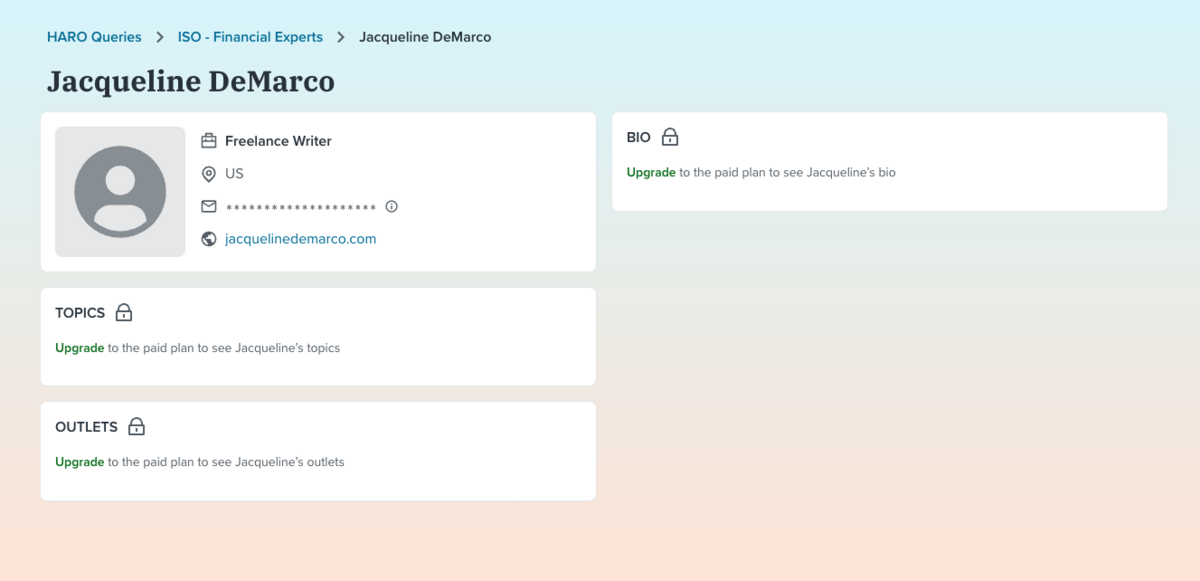This screenshot has width=1200, height=581.
Task: Open the jacquelinedemarco.com website link
Action: [x=300, y=239]
